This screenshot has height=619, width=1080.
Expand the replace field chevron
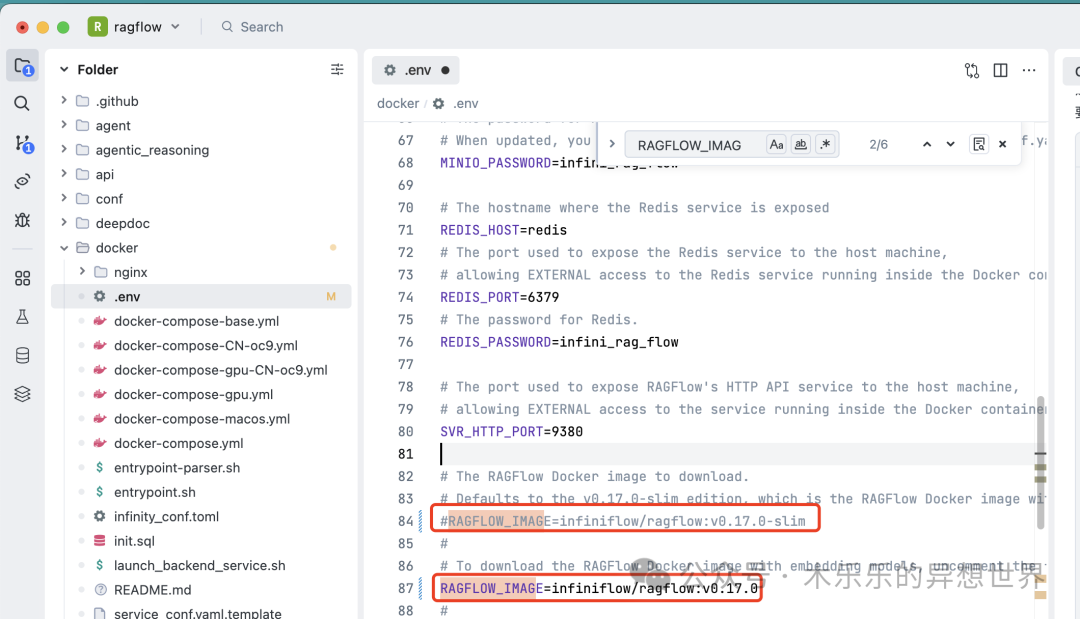click(612, 144)
